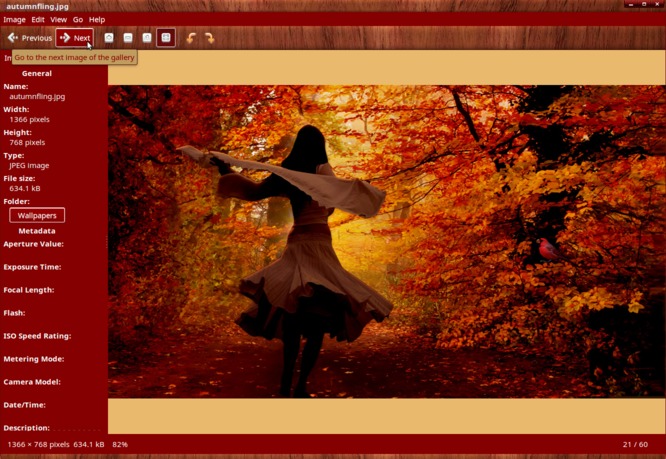The width and height of the screenshot is (666, 459).
Task: Select the 634.1 kB value in sidebar
Action: (25, 189)
